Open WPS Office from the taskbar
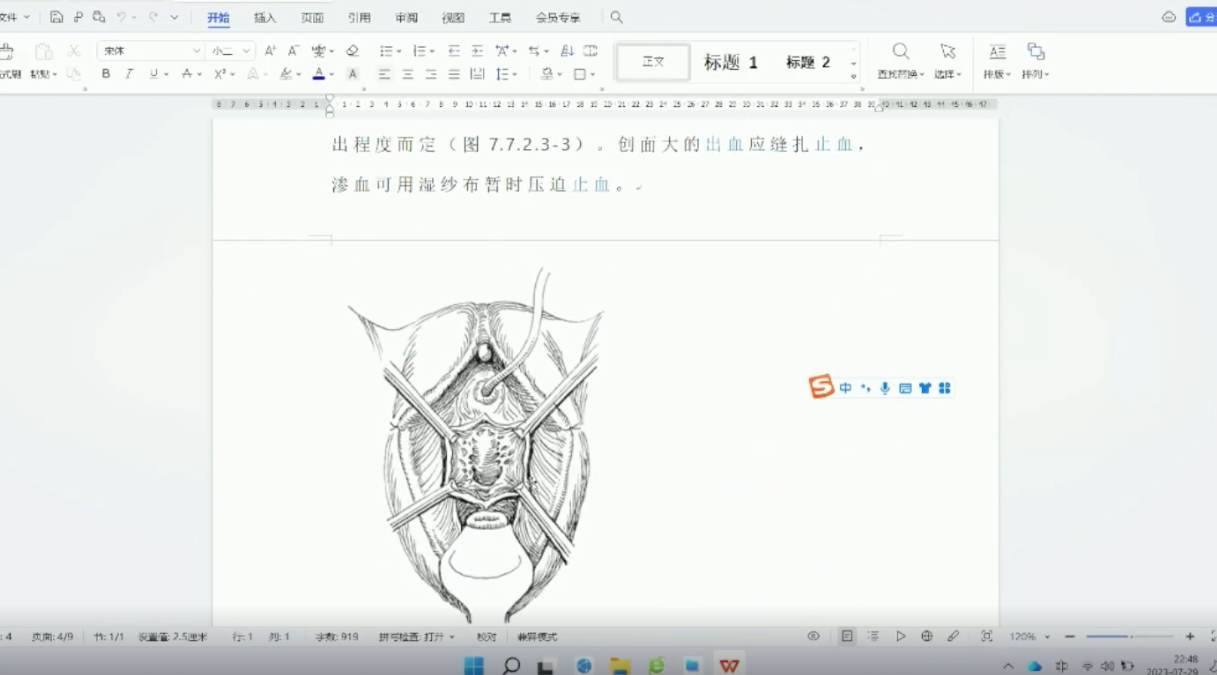The image size is (1217, 675). pos(729,665)
